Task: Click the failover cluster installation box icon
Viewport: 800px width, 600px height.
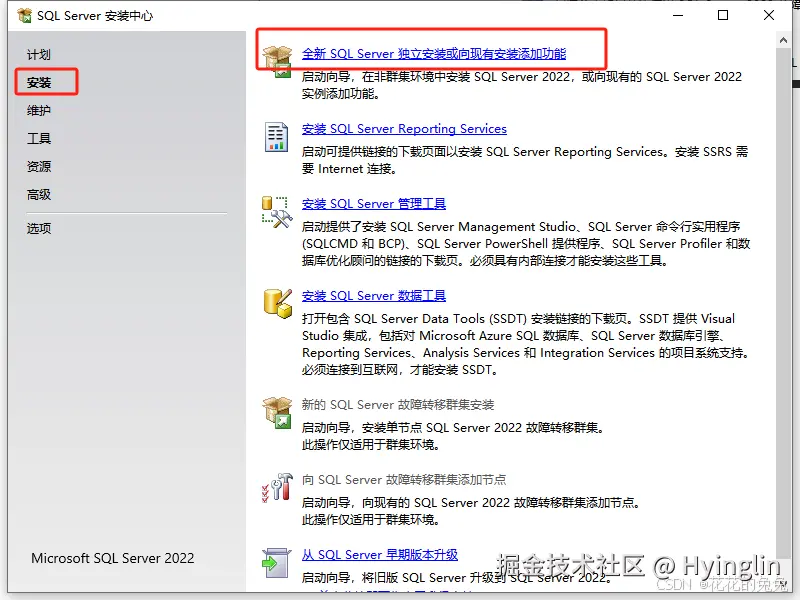Action: tap(277, 413)
